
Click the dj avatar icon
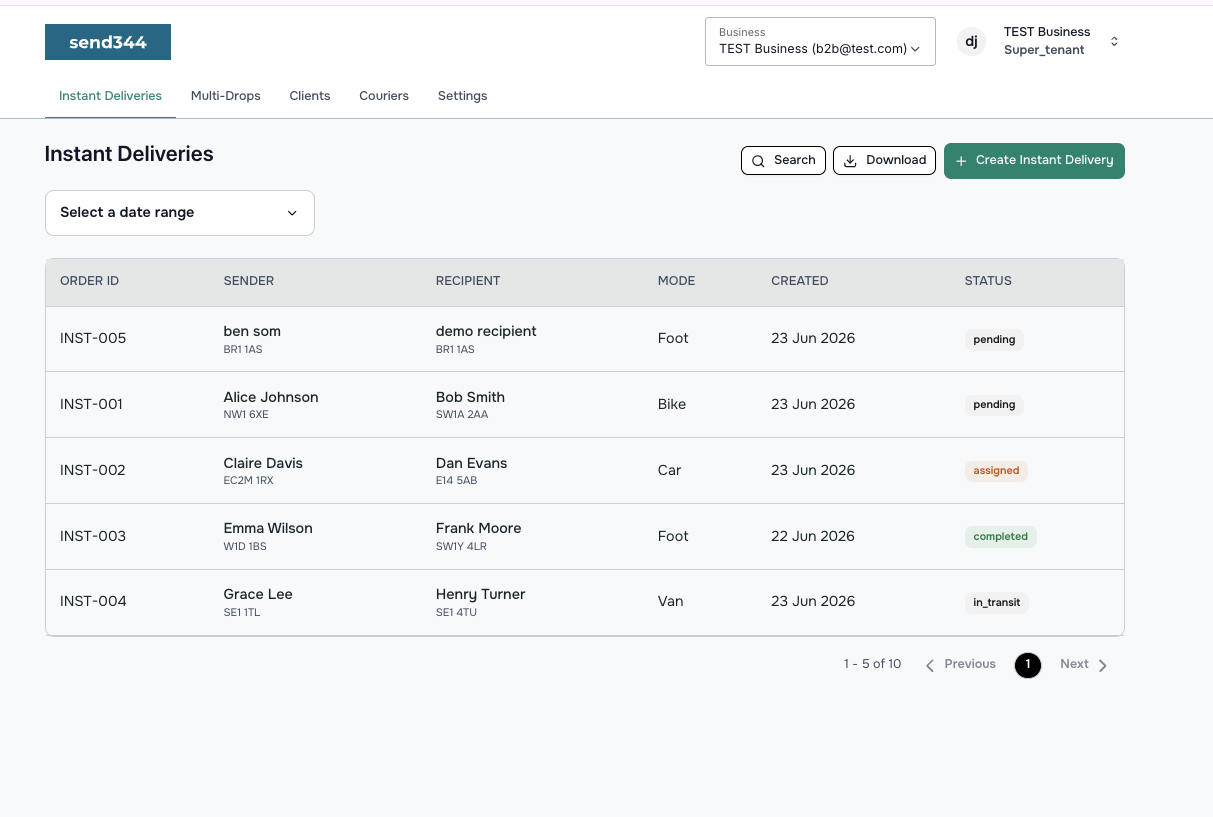(971, 41)
